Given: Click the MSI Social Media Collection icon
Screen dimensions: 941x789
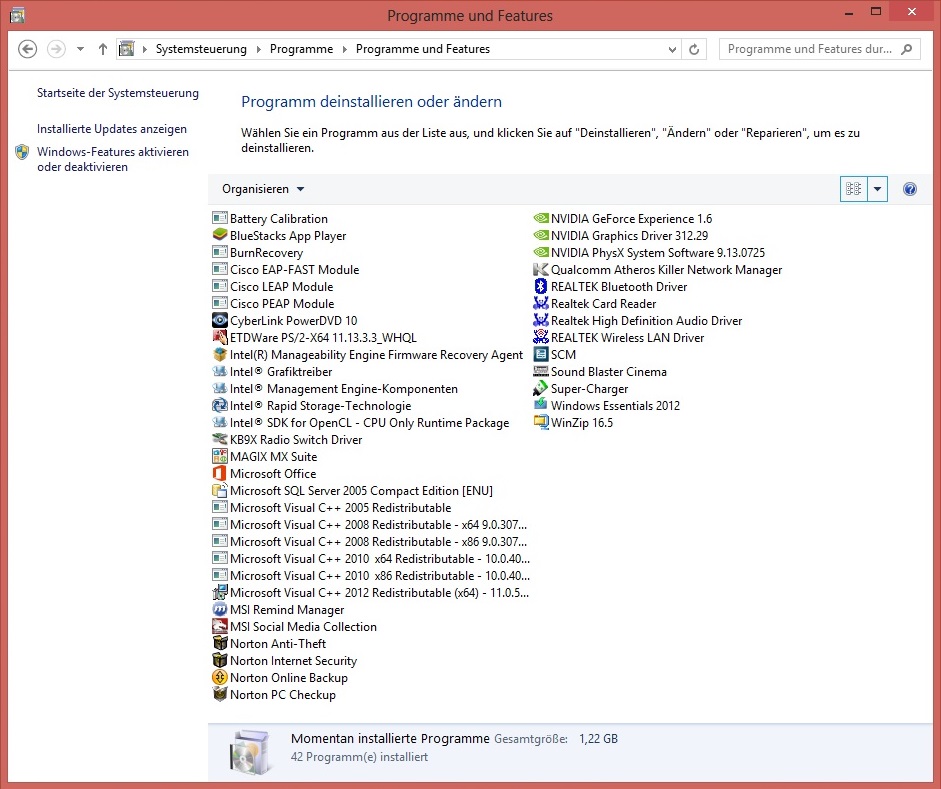Looking at the screenshot, I should (220, 626).
